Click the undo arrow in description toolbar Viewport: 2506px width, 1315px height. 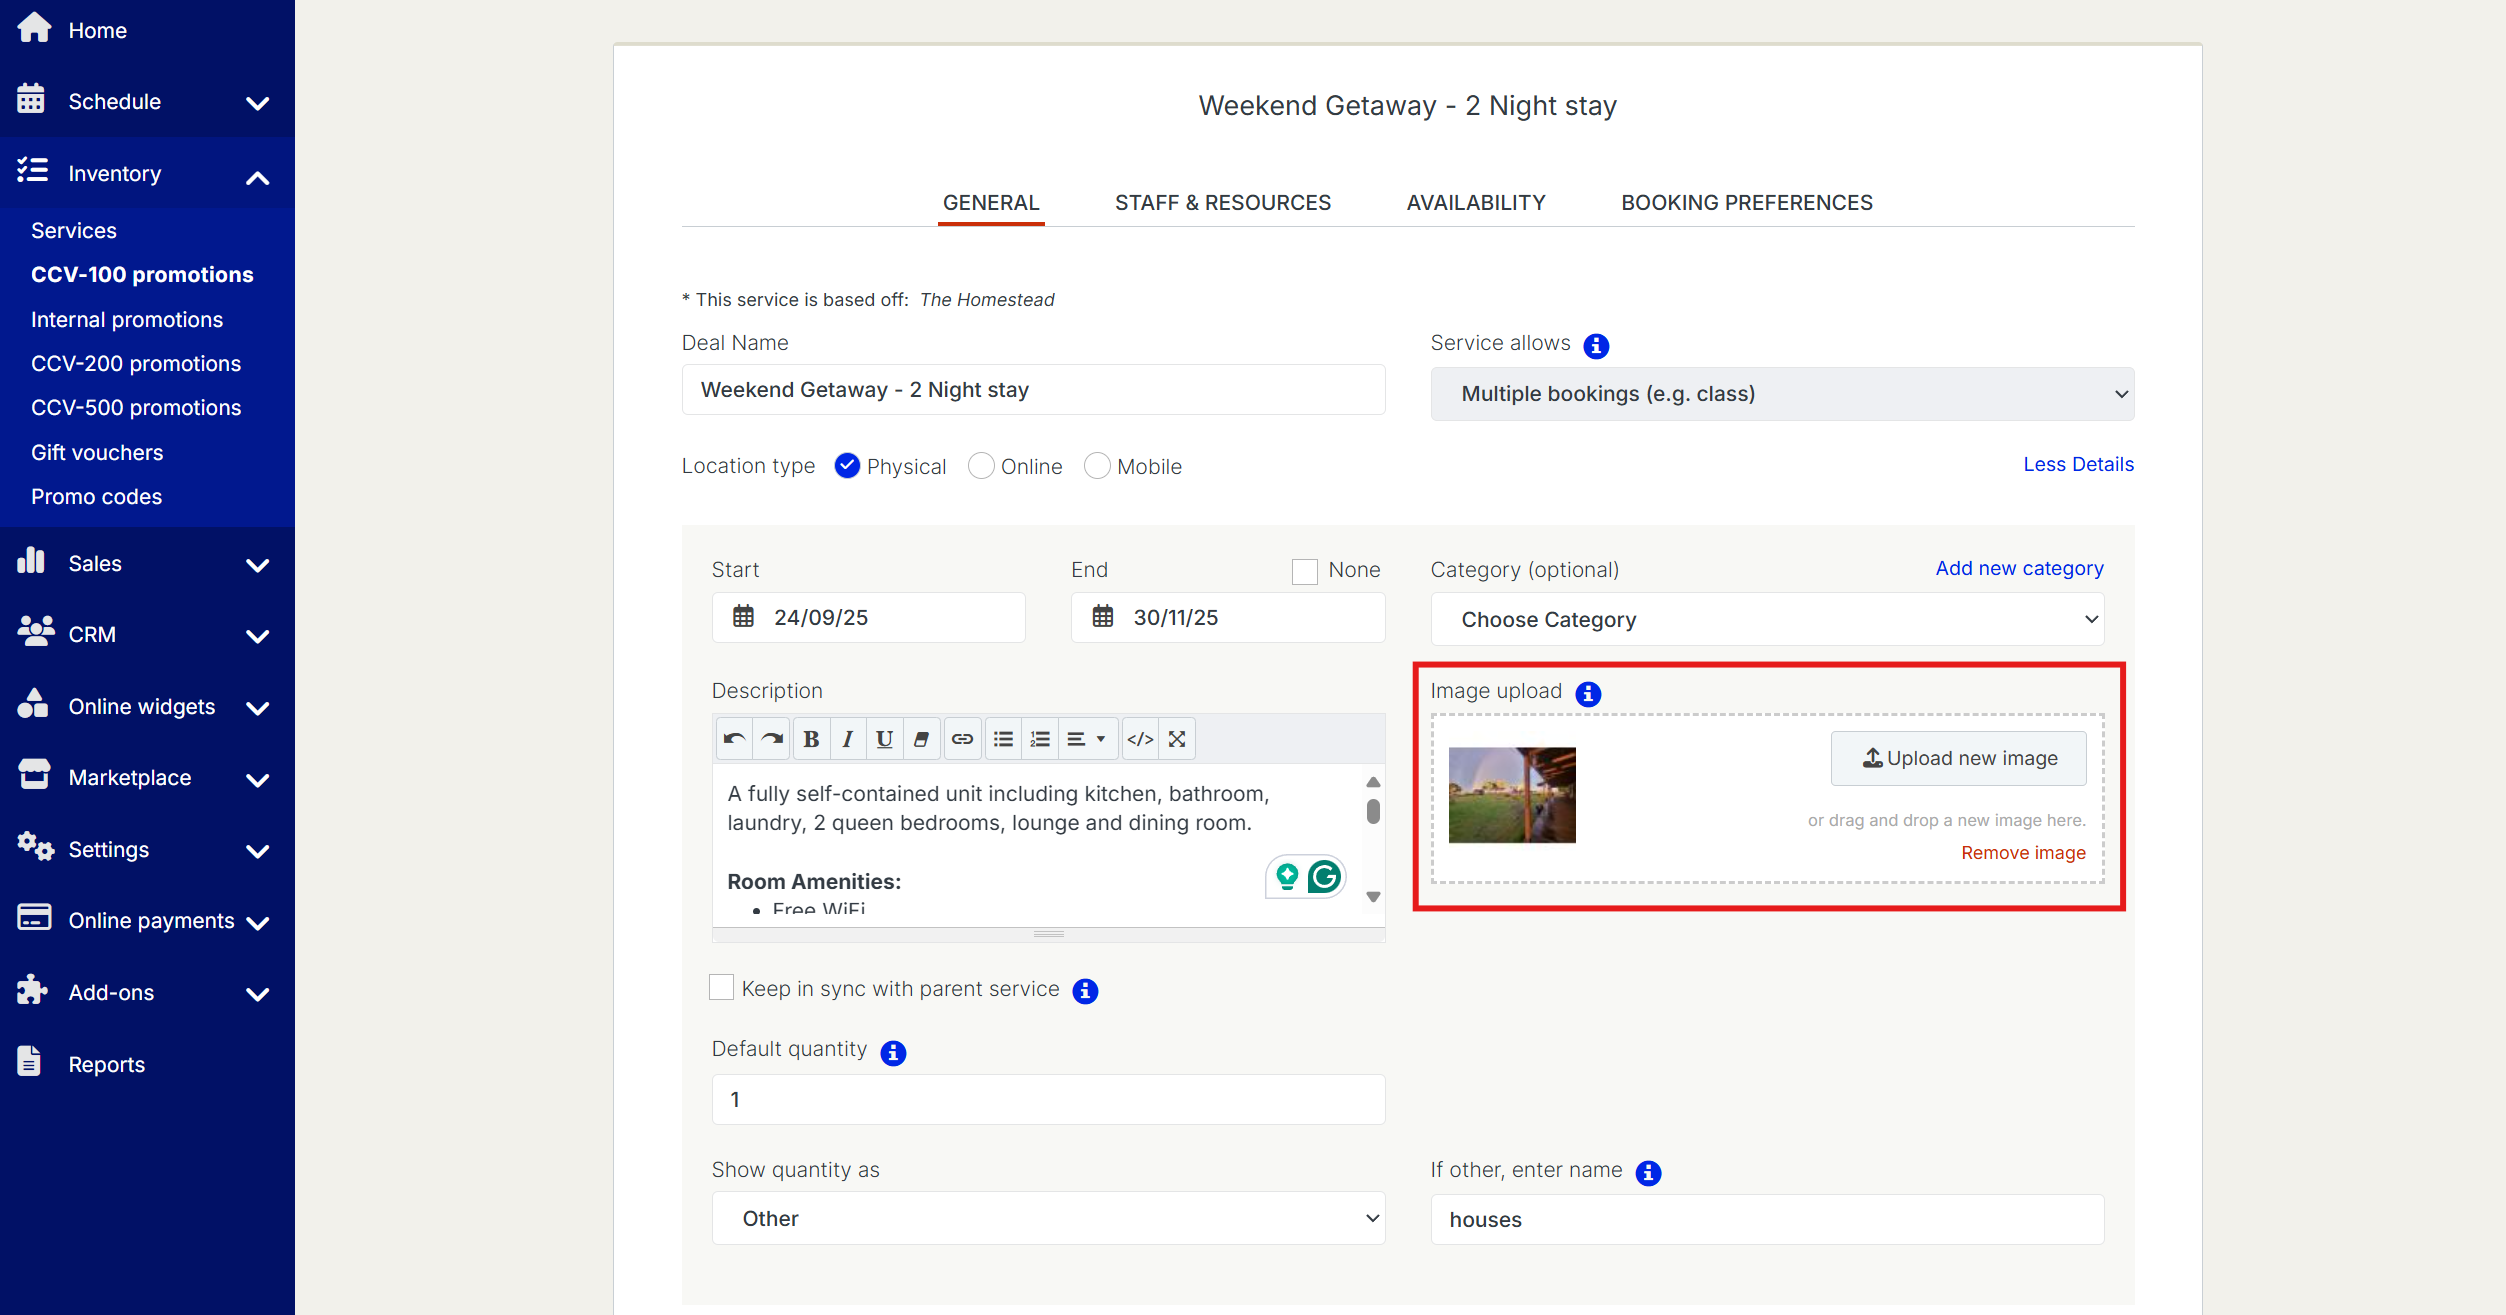734,739
